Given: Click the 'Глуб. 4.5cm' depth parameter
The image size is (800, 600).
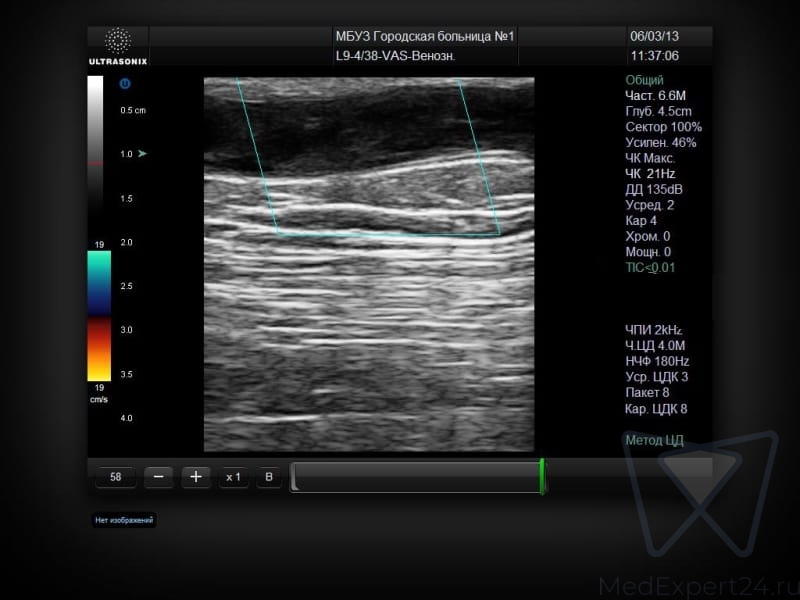Looking at the screenshot, I should point(658,112).
